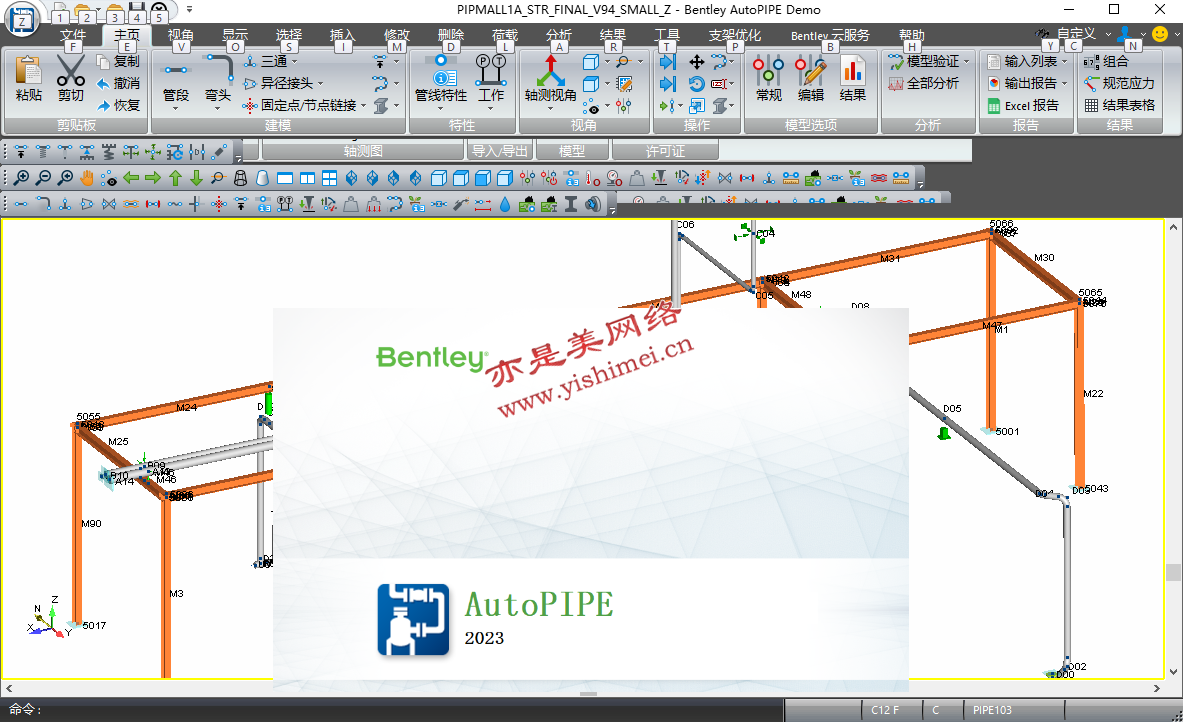Select the orange hand pan tool
The height and width of the screenshot is (722, 1183).
tap(87, 178)
